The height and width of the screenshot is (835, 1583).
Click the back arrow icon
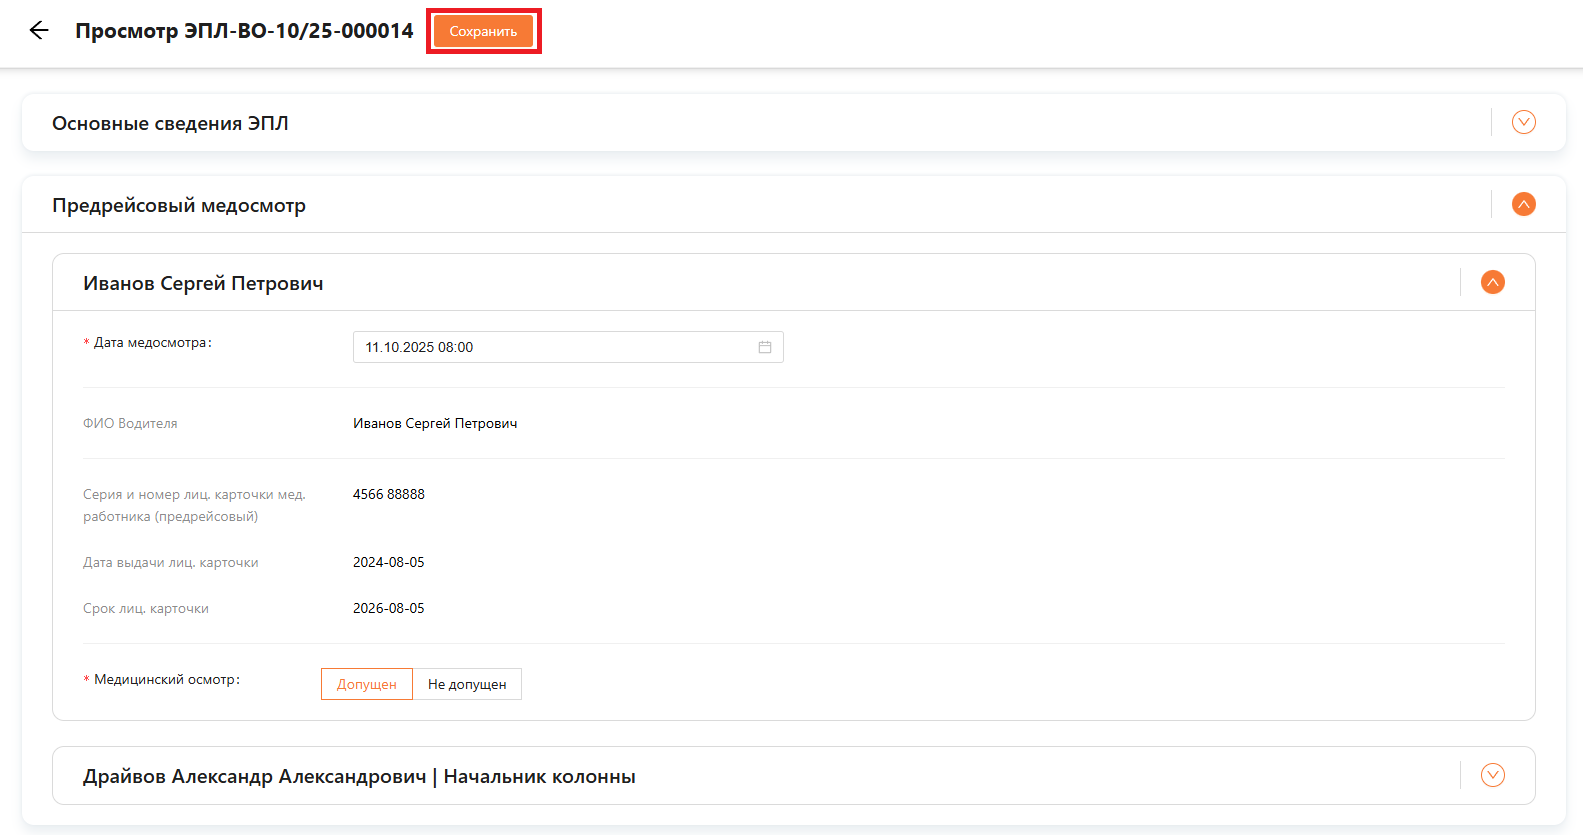tap(39, 30)
